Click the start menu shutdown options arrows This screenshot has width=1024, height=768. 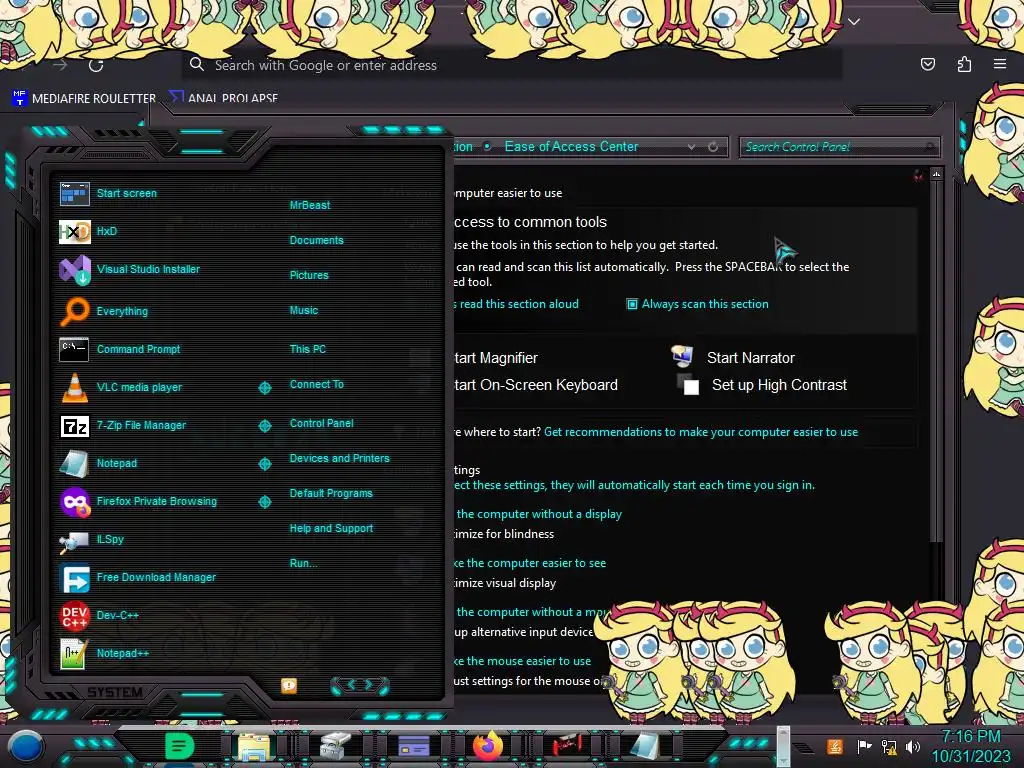tap(360, 685)
